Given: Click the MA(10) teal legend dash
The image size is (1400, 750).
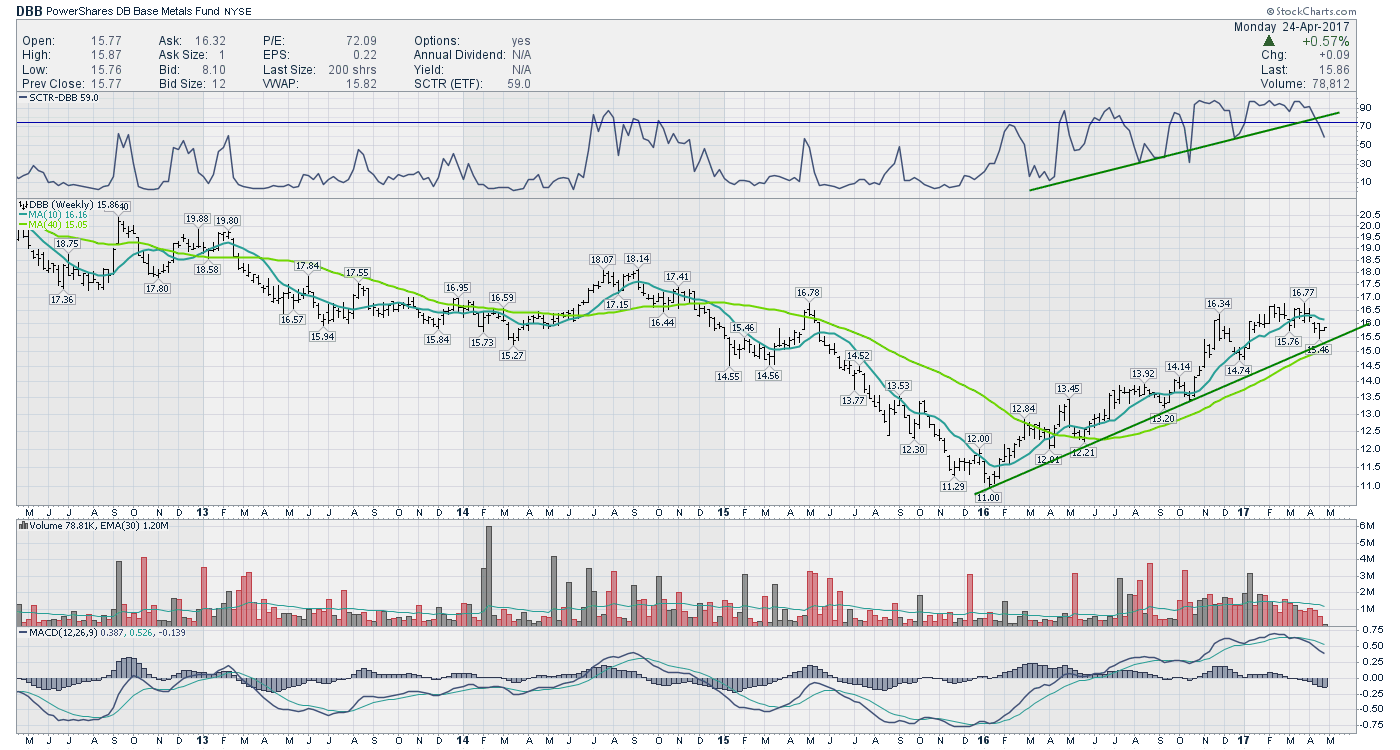Looking at the screenshot, I should click(x=23, y=215).
